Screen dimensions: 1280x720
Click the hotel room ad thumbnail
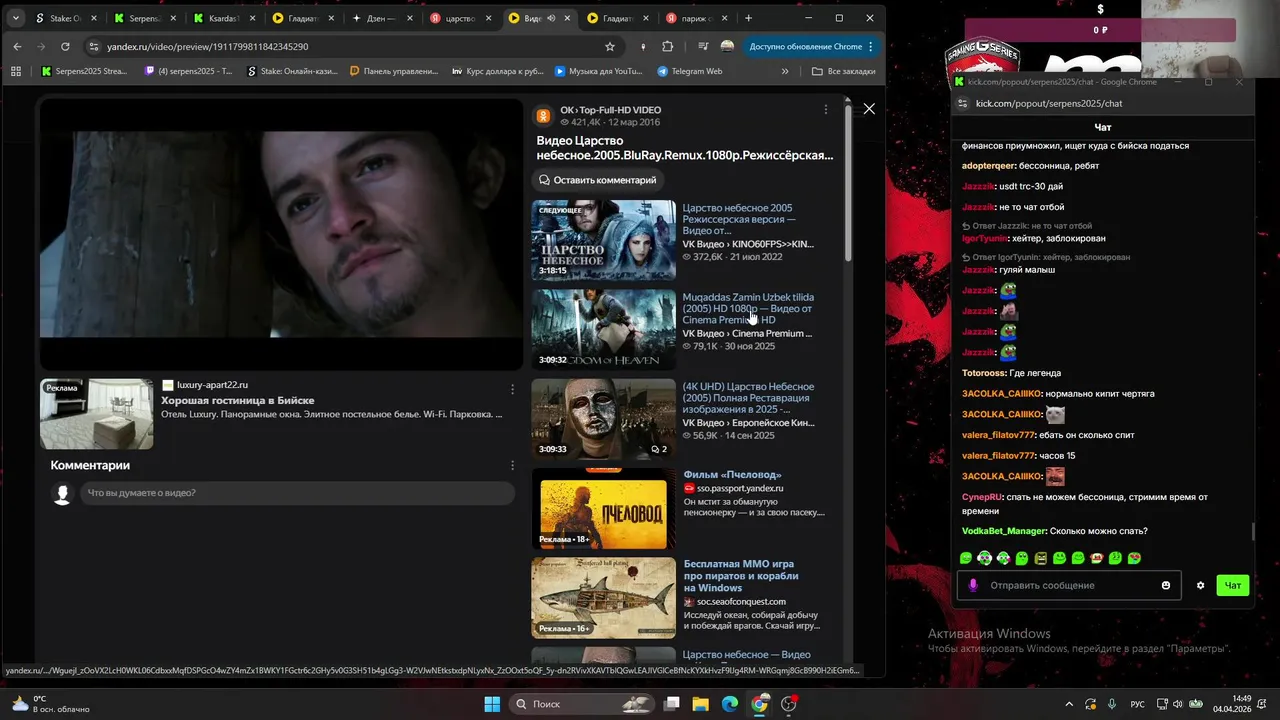(97, 414)
